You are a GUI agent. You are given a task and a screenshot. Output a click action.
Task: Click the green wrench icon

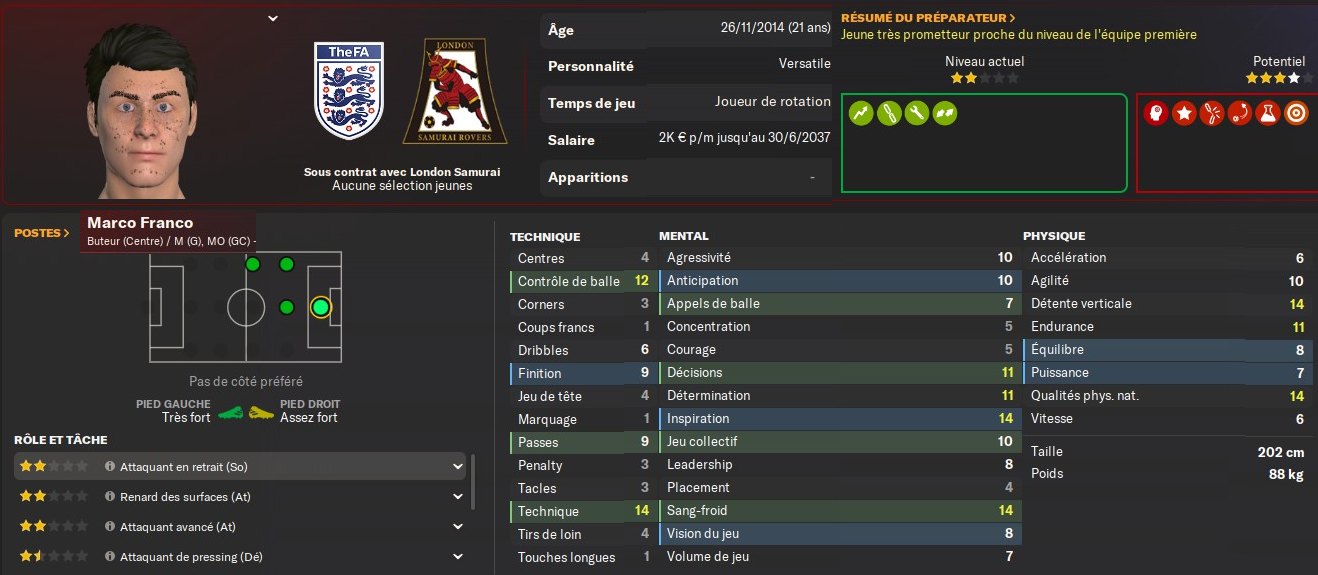point(916,114)
